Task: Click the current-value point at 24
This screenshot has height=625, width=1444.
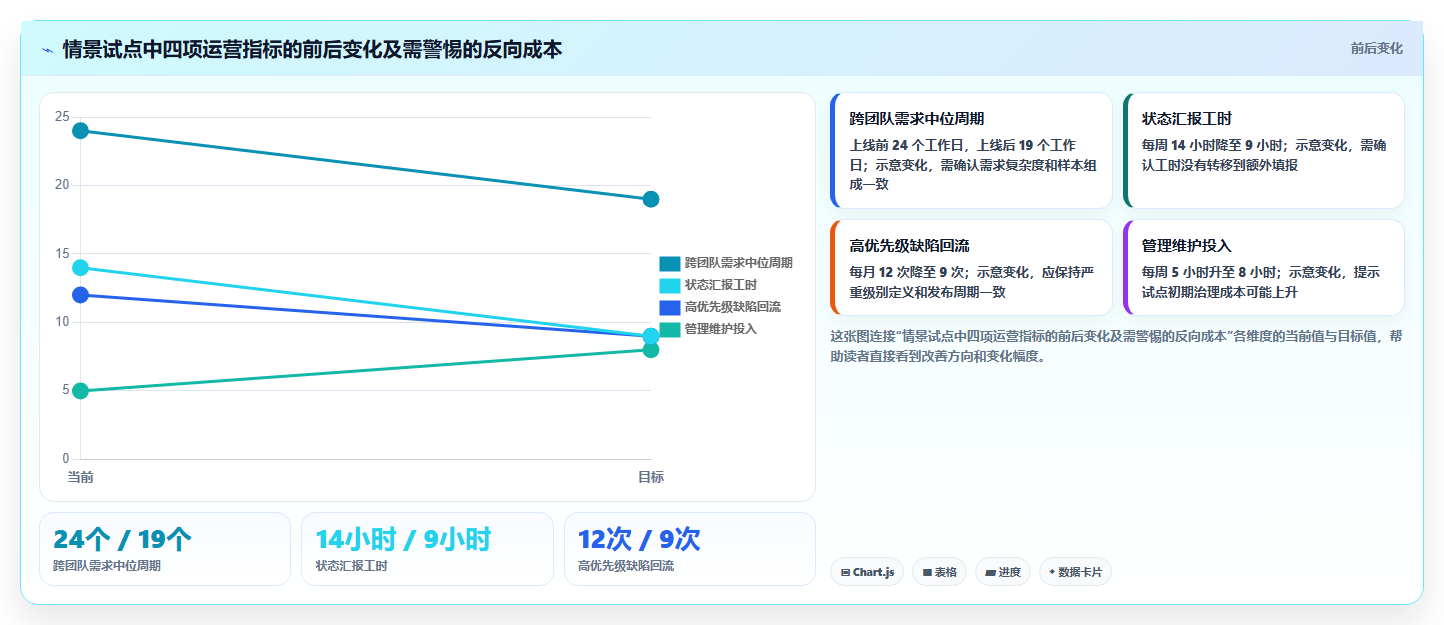Action: 81,131
